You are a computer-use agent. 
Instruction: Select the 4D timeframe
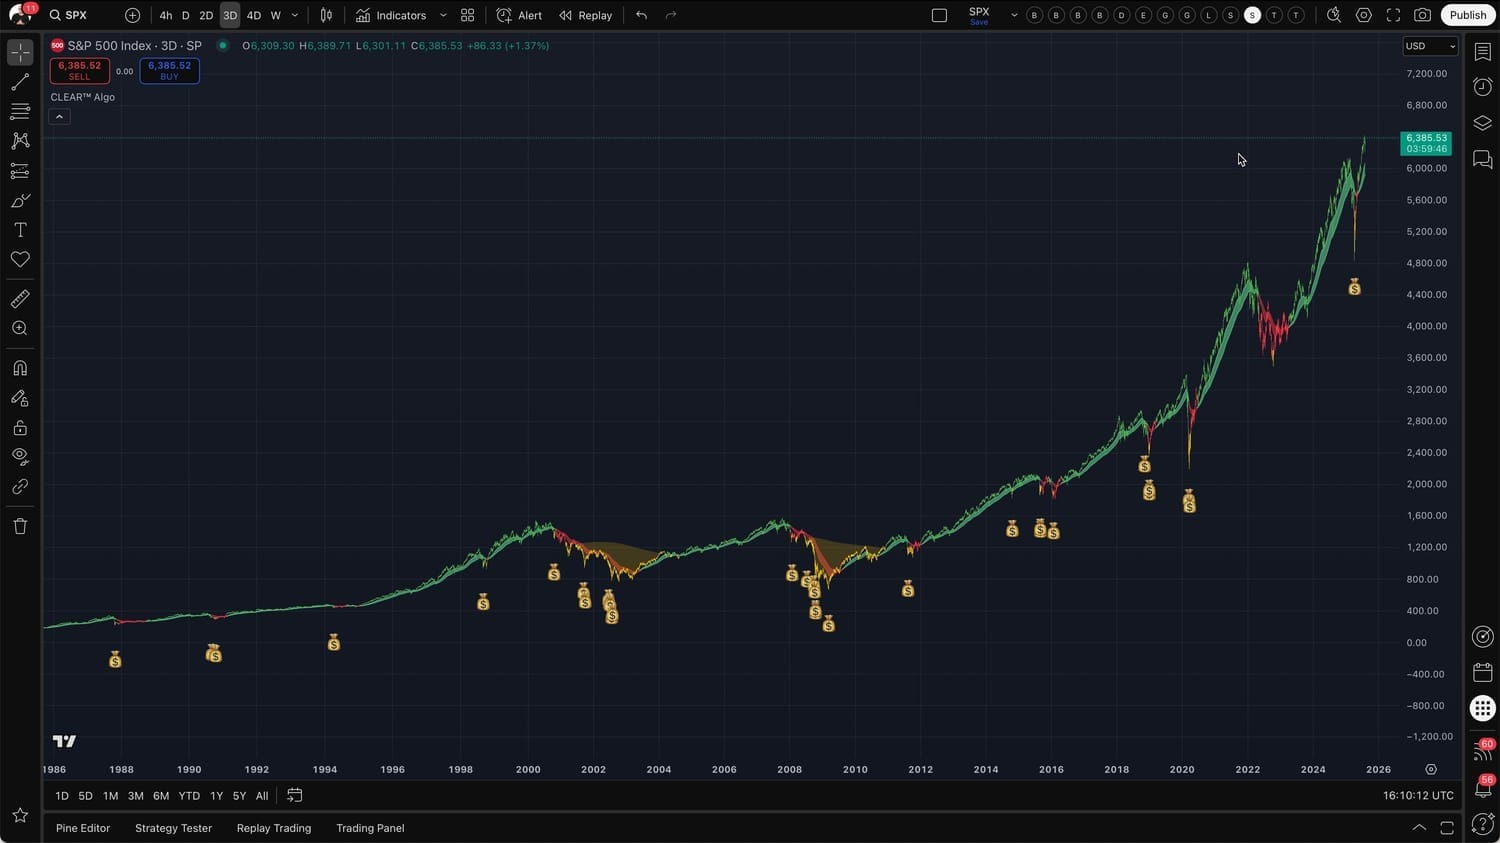tap(254, 15)
